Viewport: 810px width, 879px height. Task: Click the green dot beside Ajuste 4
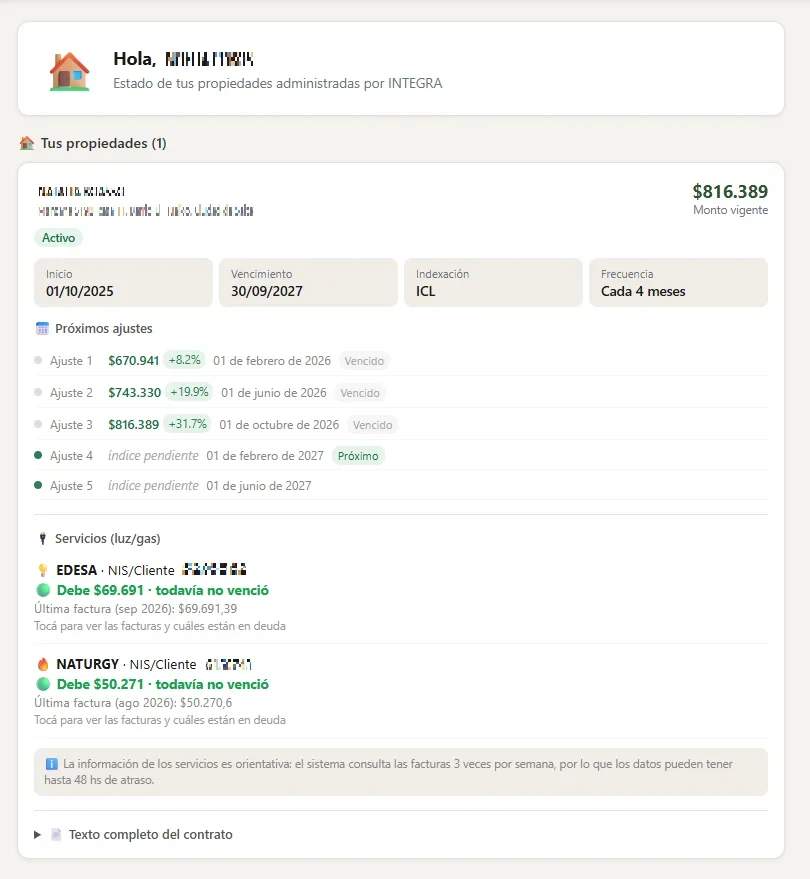click(x=38, y=455)
